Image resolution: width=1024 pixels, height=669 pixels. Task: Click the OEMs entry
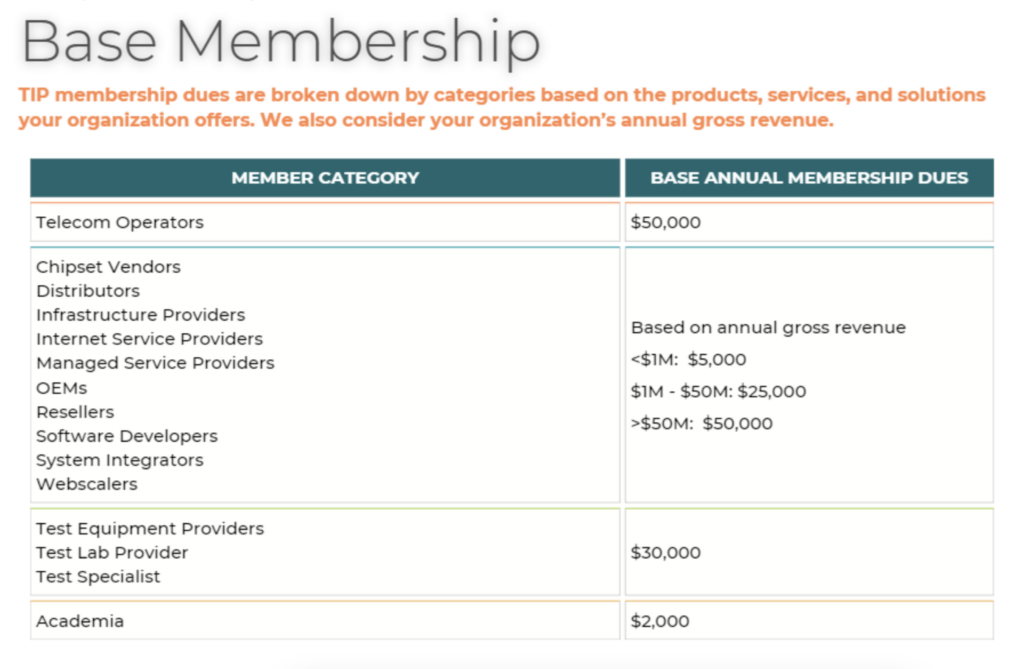coord(62,388)
